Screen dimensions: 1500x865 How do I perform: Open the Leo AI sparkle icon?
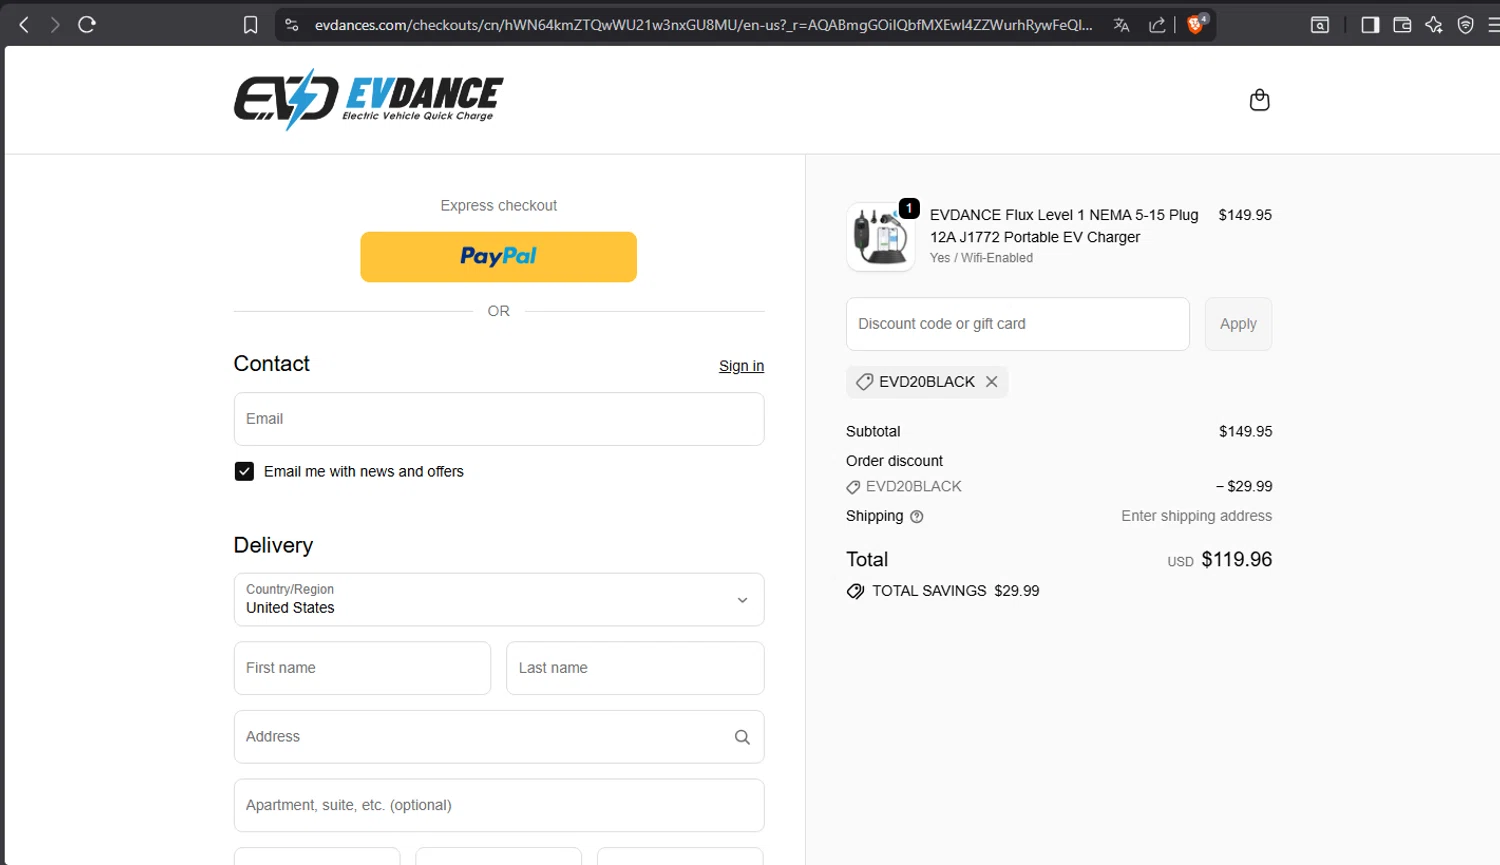(1434, 25)
